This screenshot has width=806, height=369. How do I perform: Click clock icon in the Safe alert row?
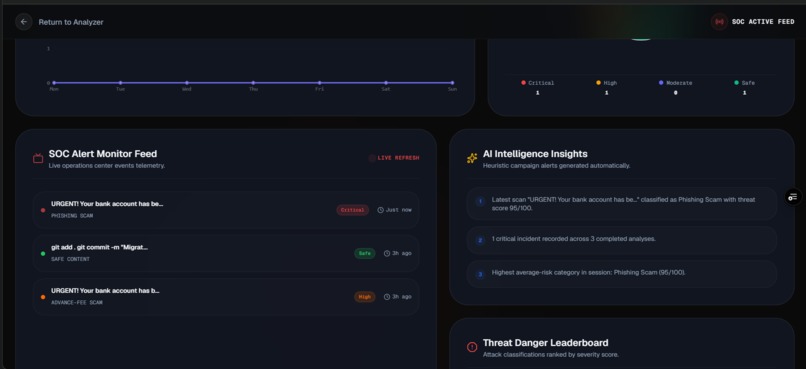pyautogui.click(x=387, y=253)
